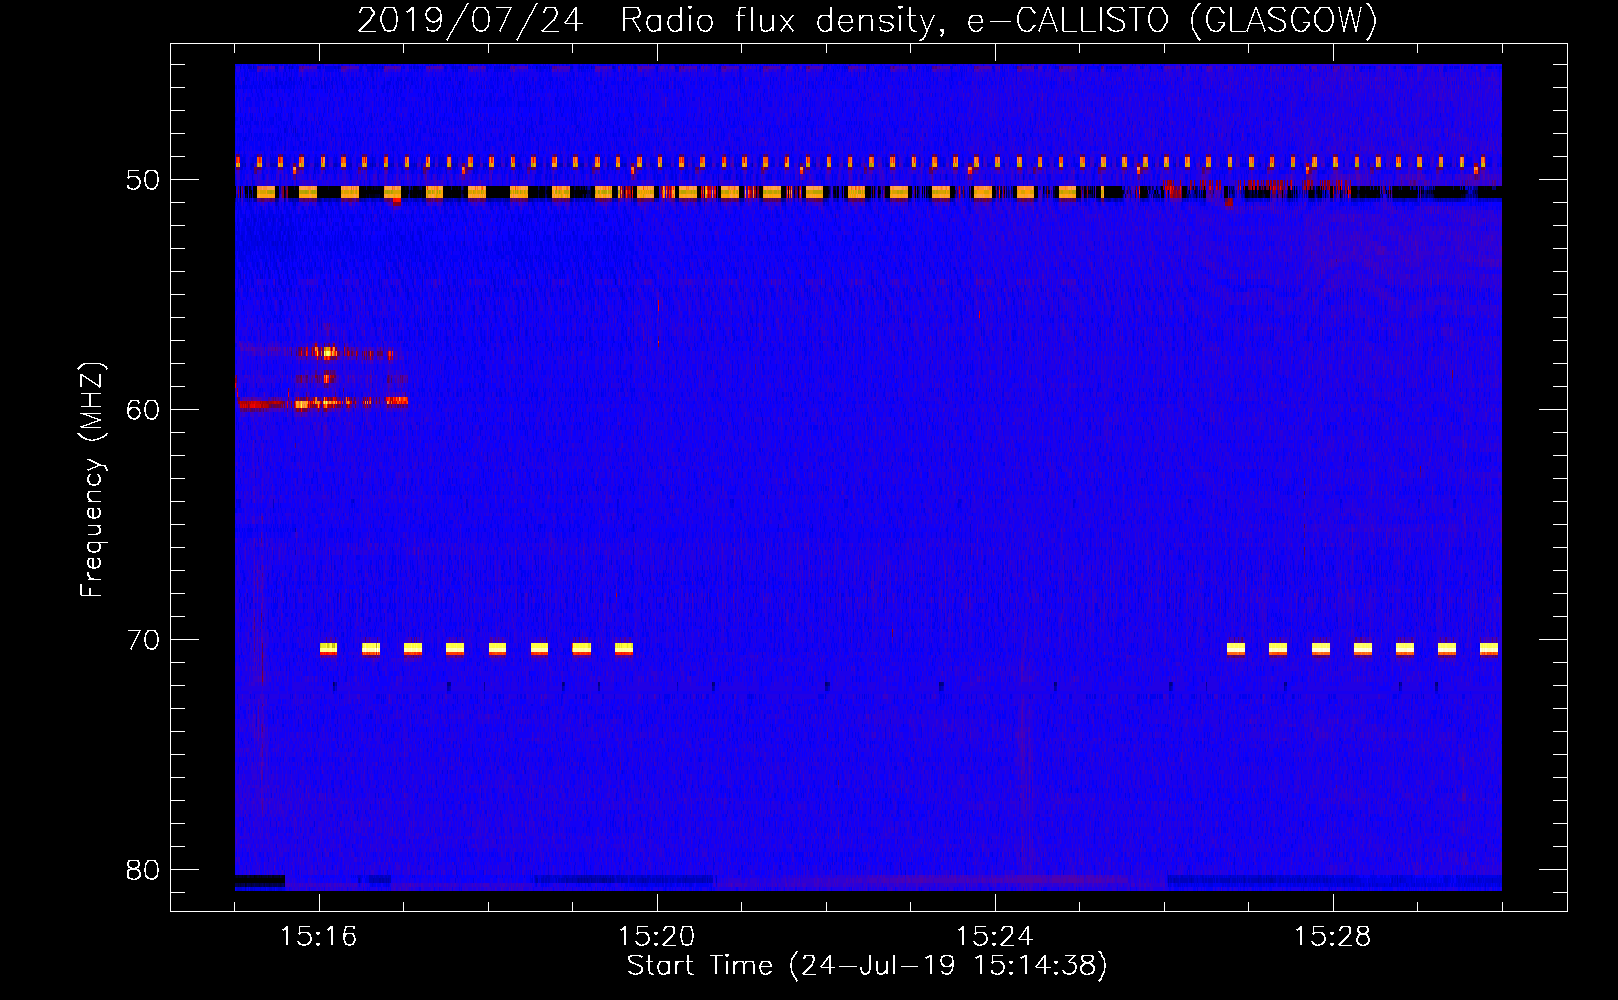
Task: Click the bright burst near 57 MHz at 15:16
Action: tap(327, 352)
